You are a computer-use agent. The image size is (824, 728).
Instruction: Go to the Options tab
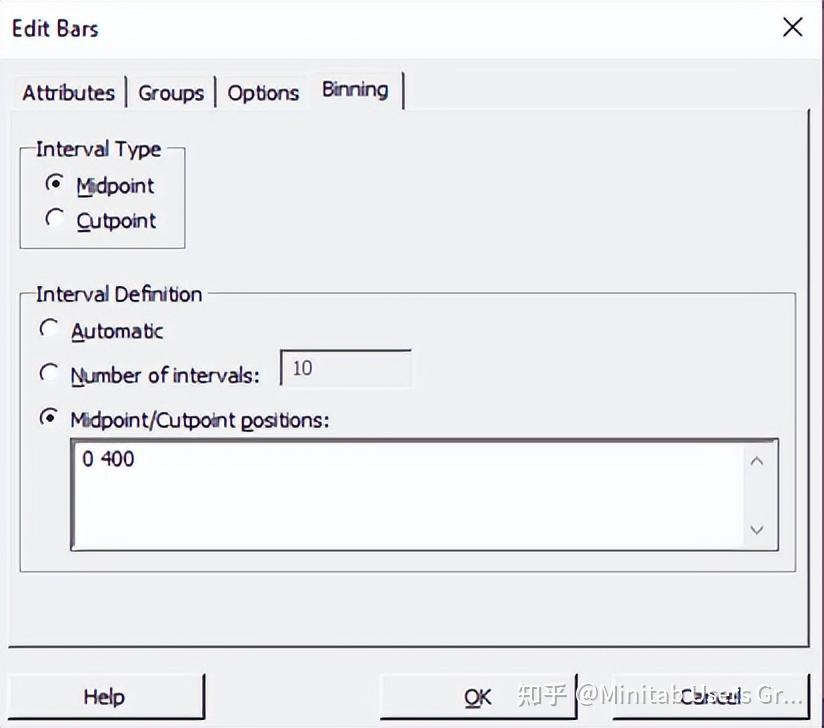click(263, 93)
